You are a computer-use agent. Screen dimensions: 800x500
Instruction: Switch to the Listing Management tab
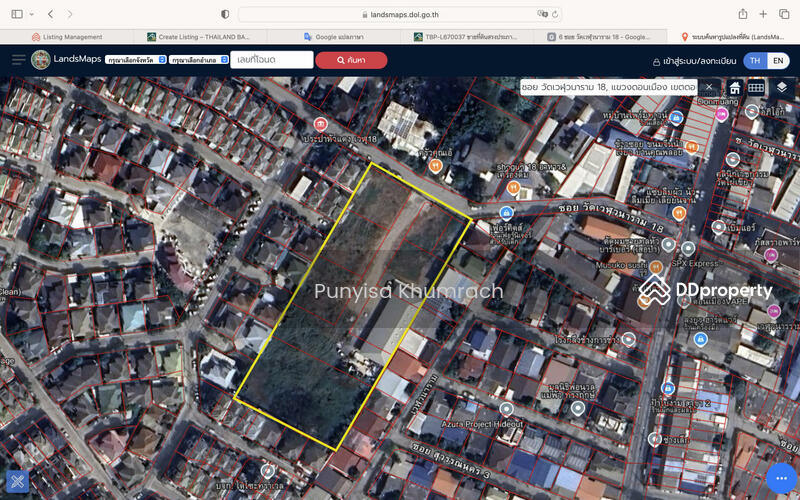point(67,37)
